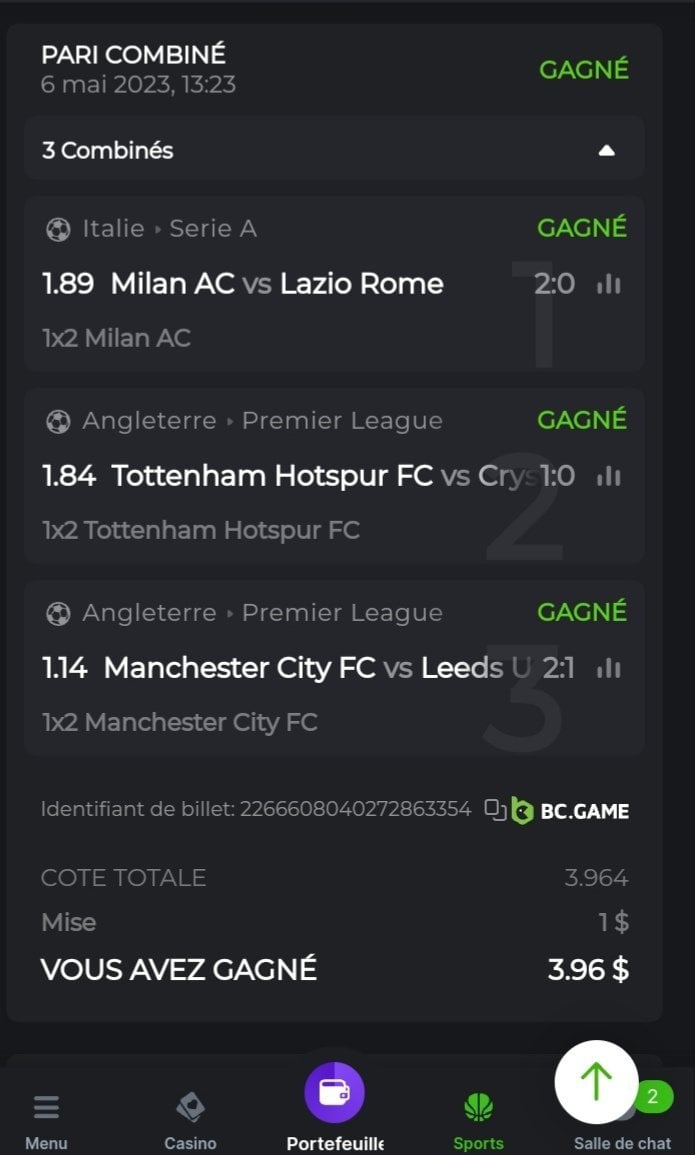The width and height of the screenshot is (695, 1155).
Task: Copy the ticket identifier
Action: 495,809
